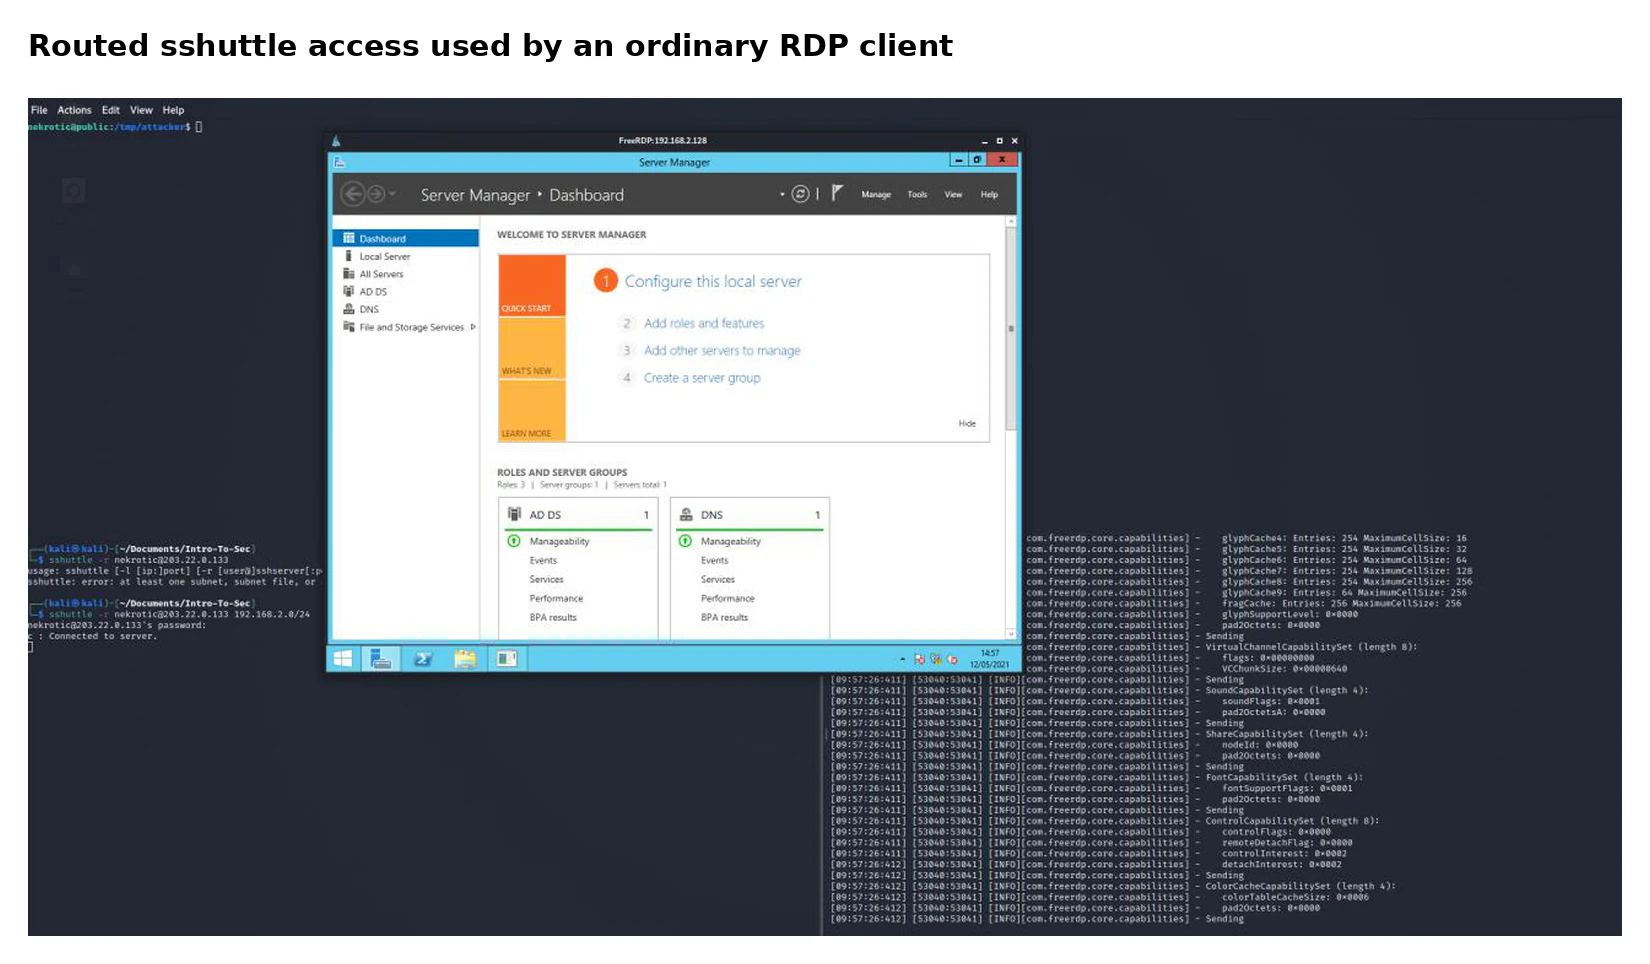Open the navigation history dropdown arrow
The height and width of the screenshot is (964, 1650).
coord(392,194)
